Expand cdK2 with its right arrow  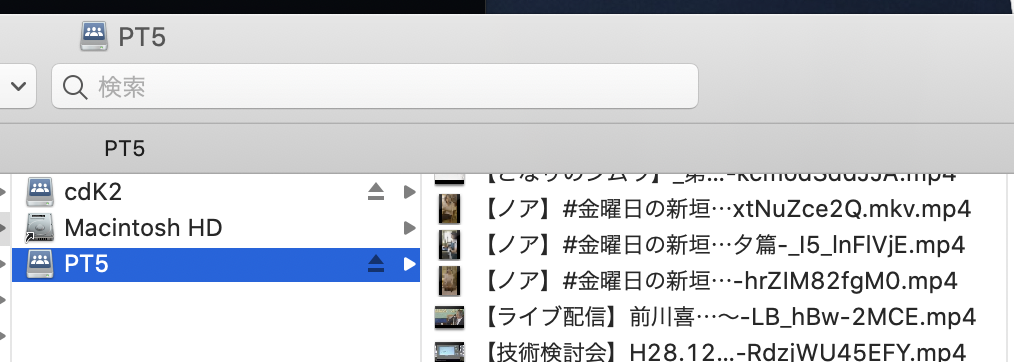409,192
